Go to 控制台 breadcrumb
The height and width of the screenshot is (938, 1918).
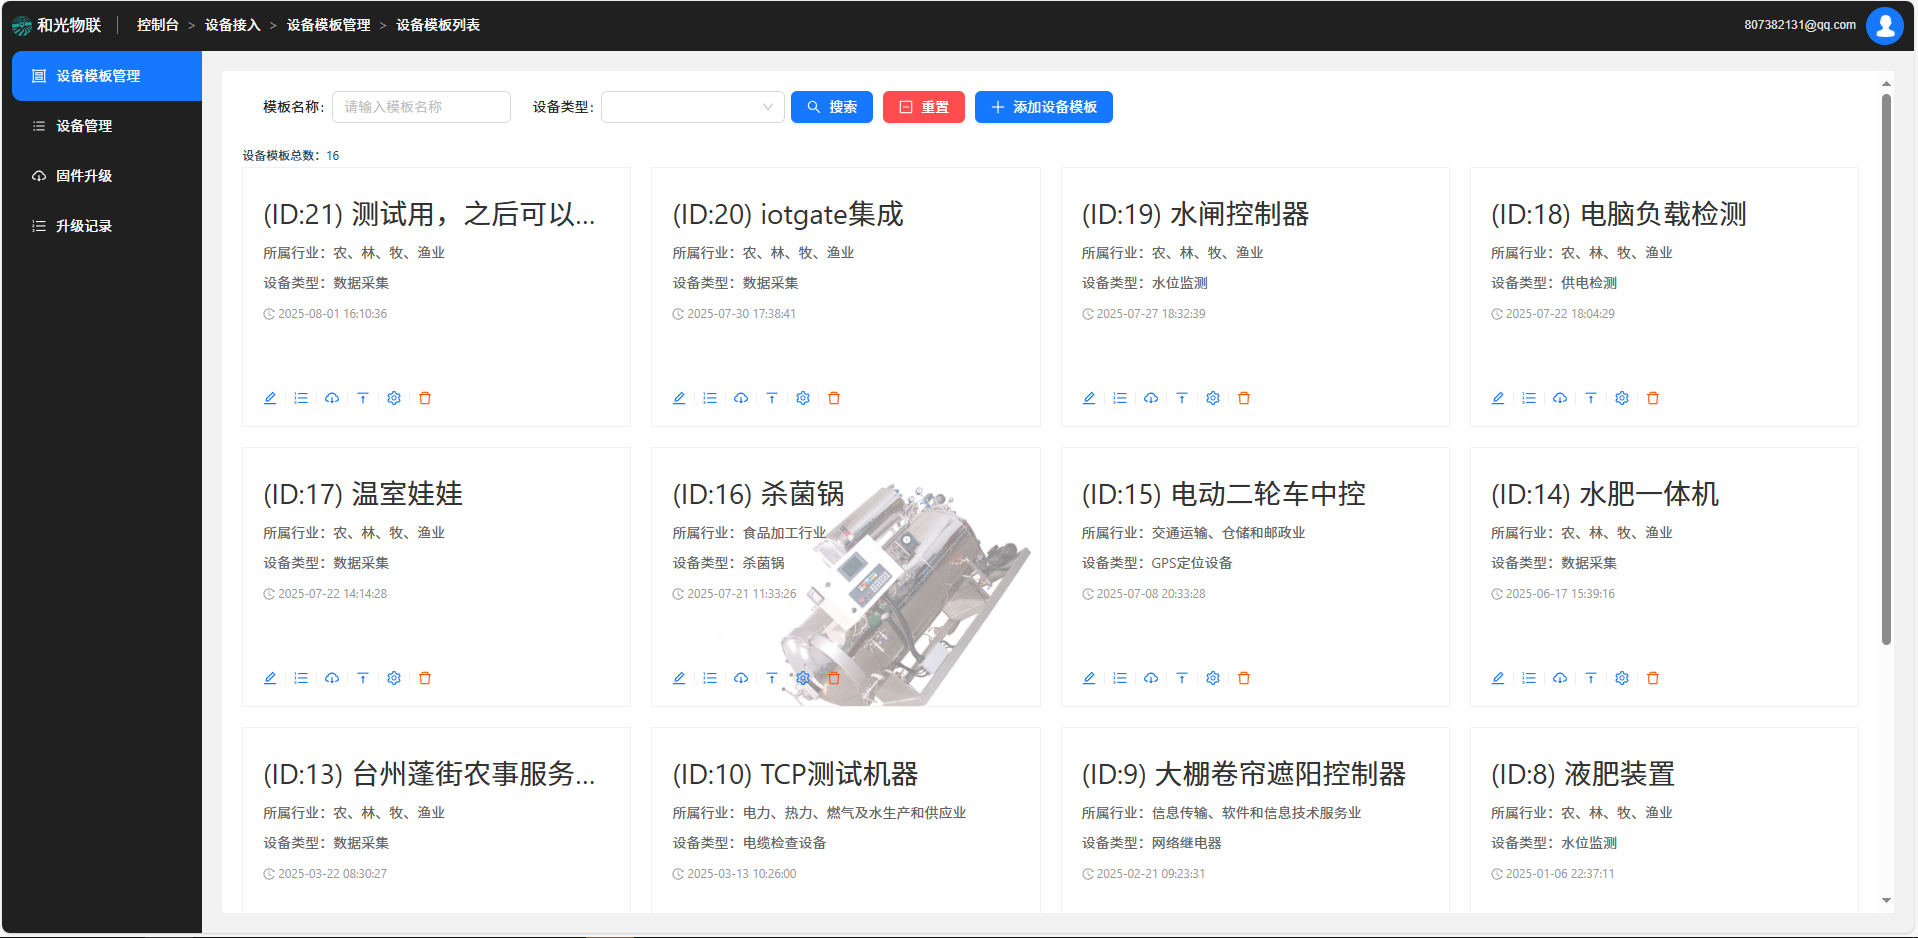[158, 25]
